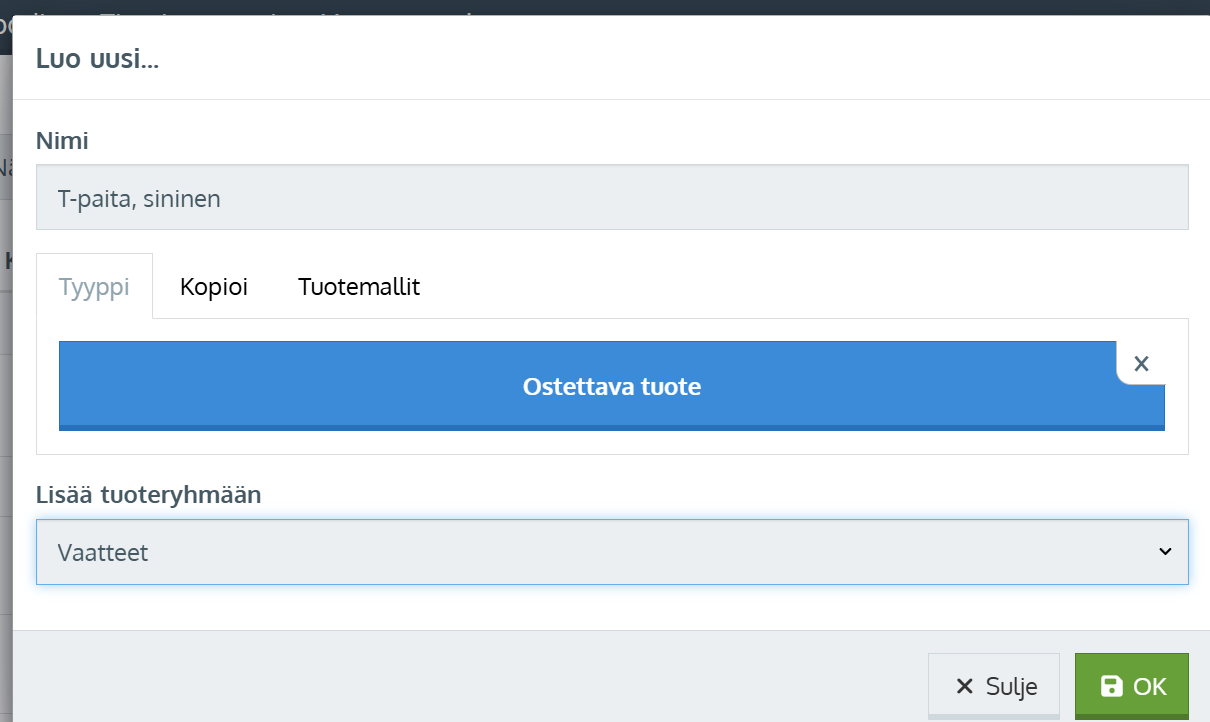The height and width of the screenshot is (722, 1210).
Task: Click the dimmed page strip left of the dialog
Action: (5, 400)
